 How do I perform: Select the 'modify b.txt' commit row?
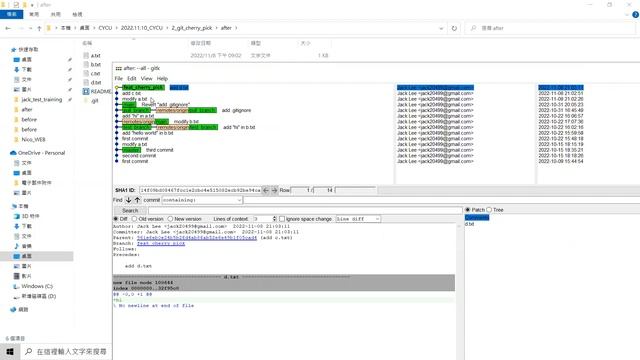click(x=186, y=122)
